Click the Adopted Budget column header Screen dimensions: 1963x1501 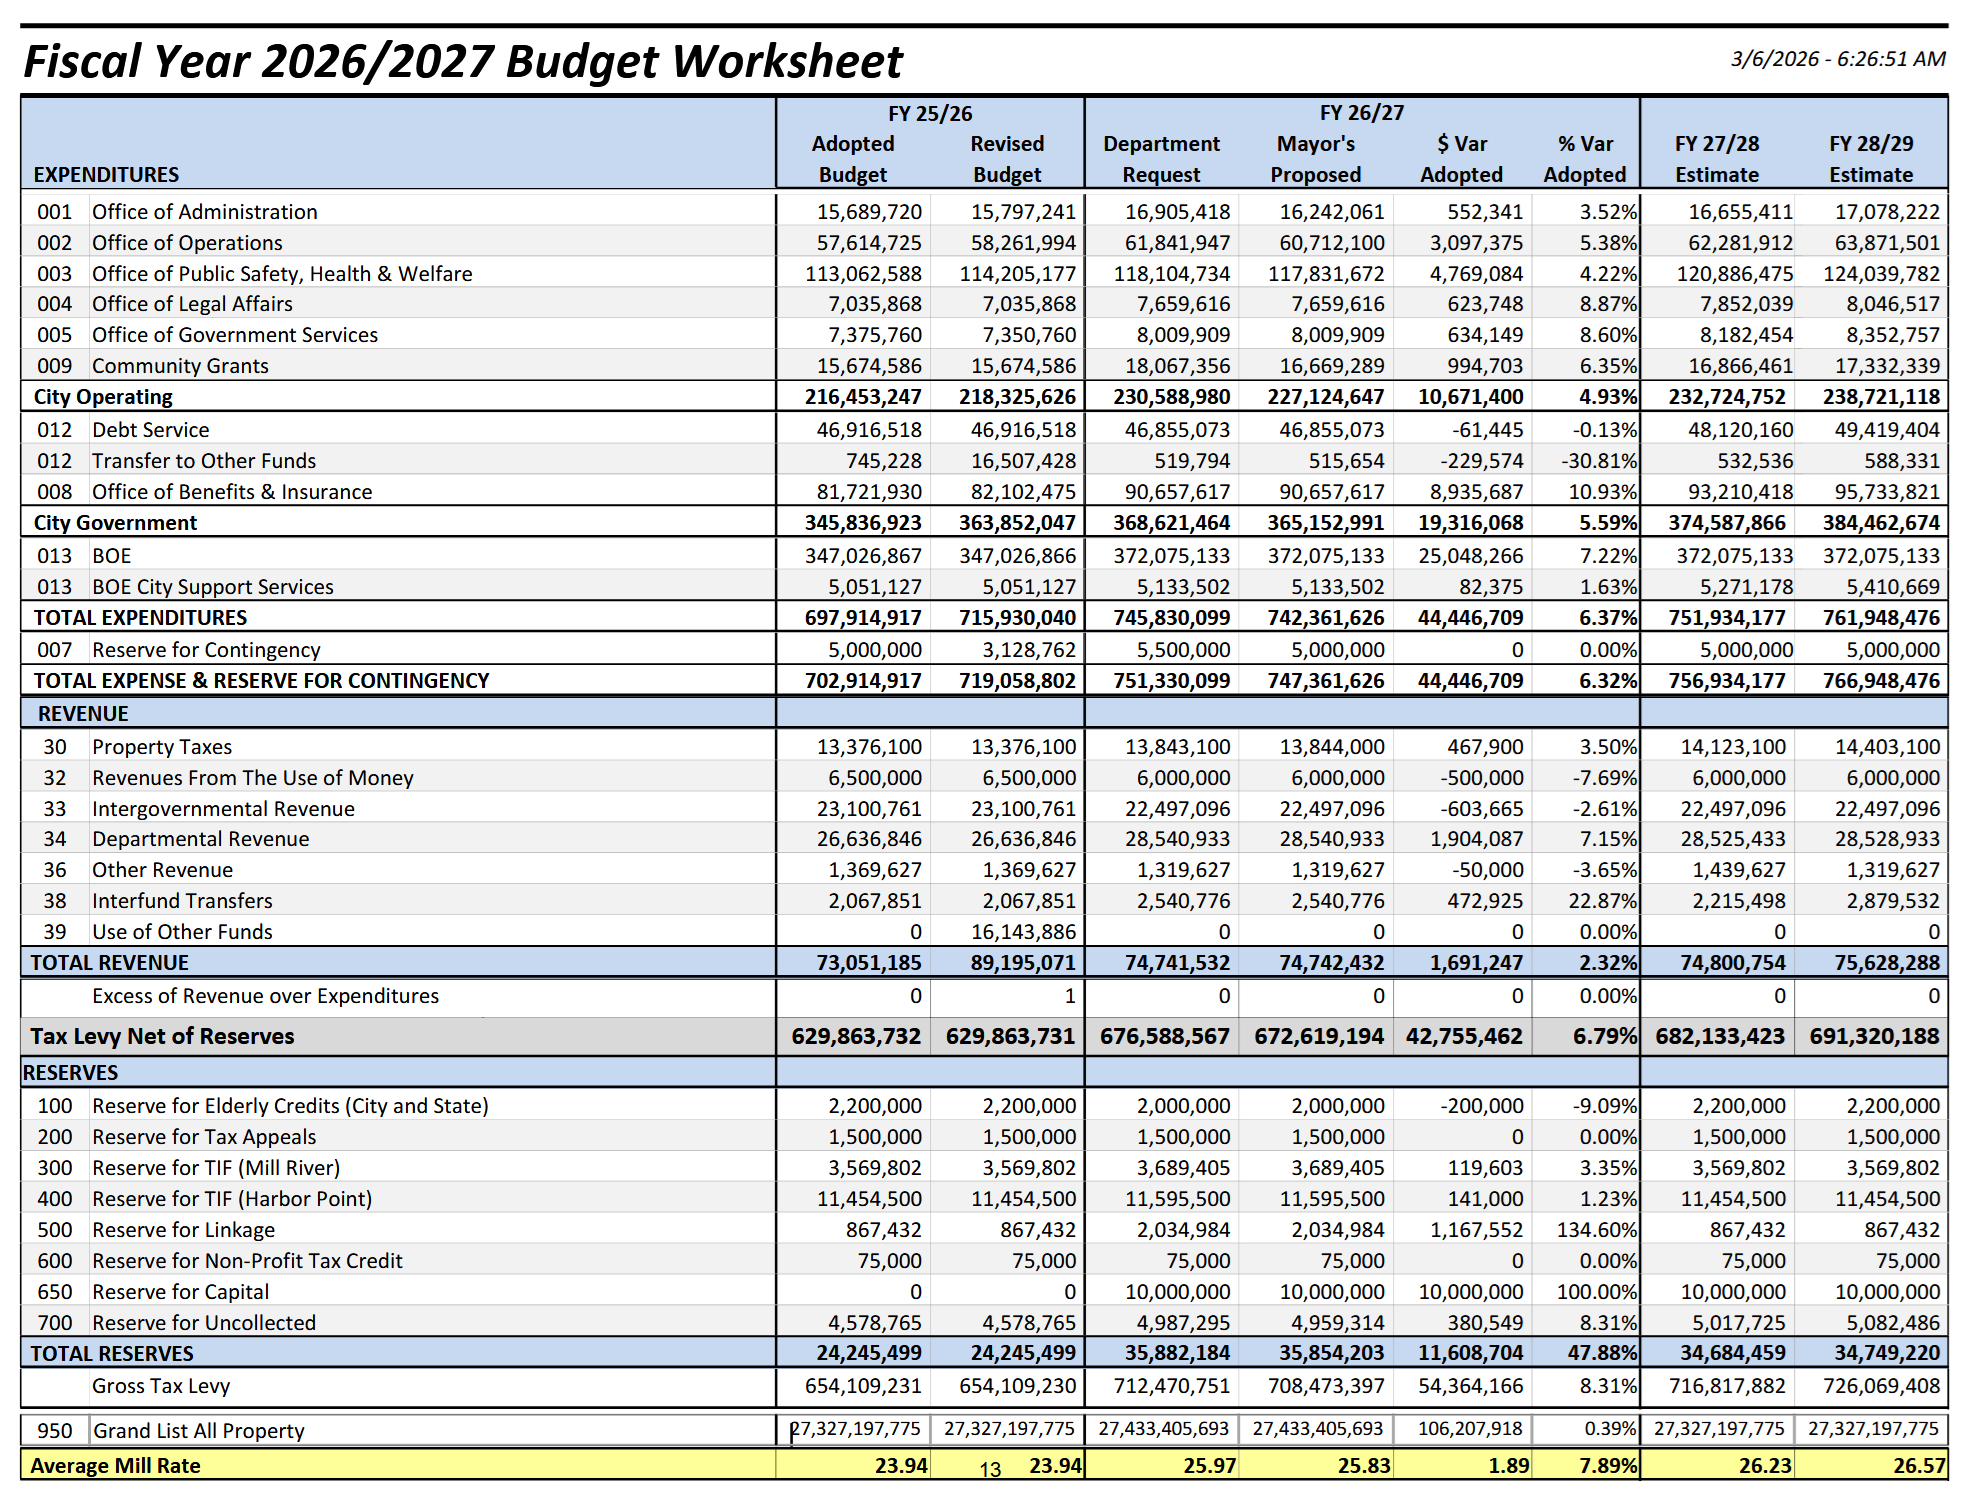point(852,159)
